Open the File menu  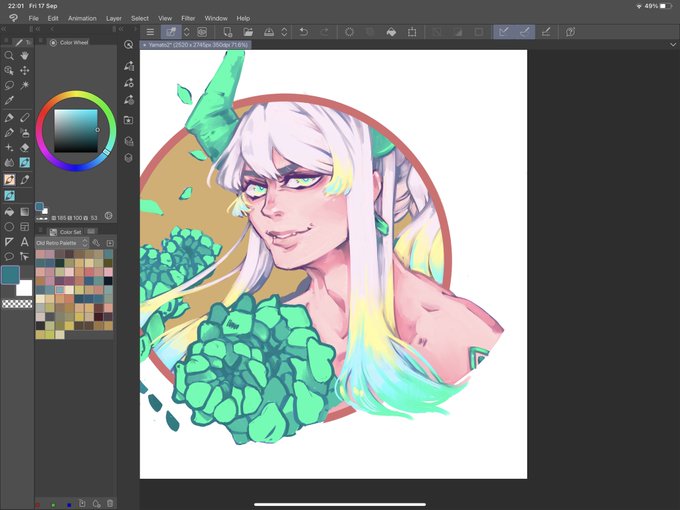(x=33, y=18)
